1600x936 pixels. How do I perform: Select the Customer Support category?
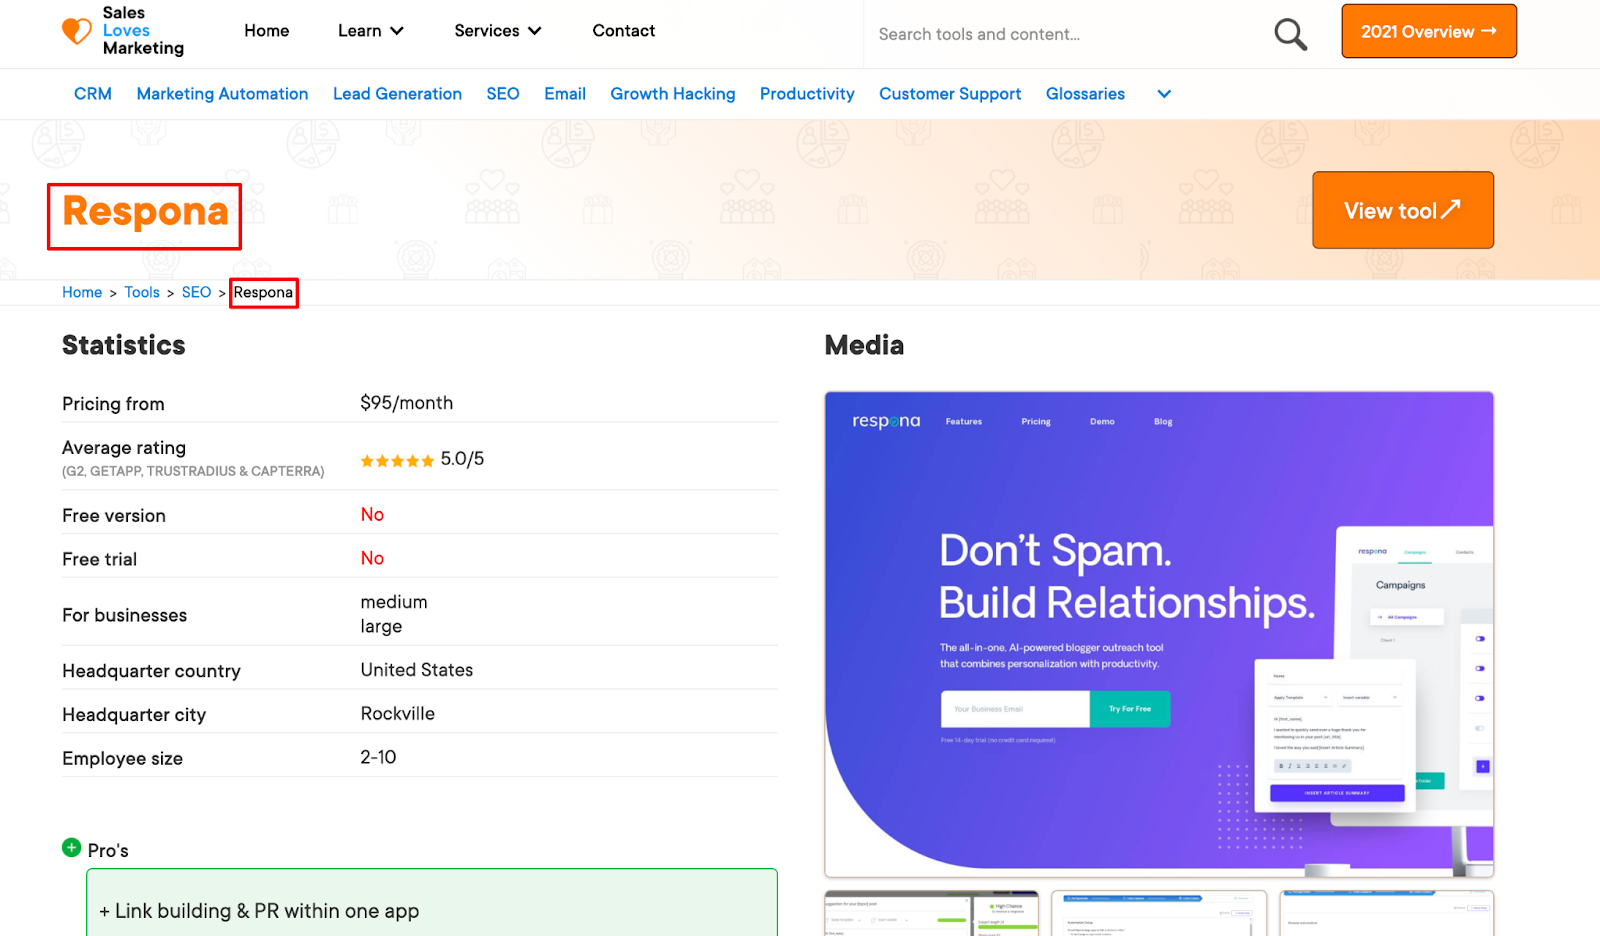click(x=950, y=94)
